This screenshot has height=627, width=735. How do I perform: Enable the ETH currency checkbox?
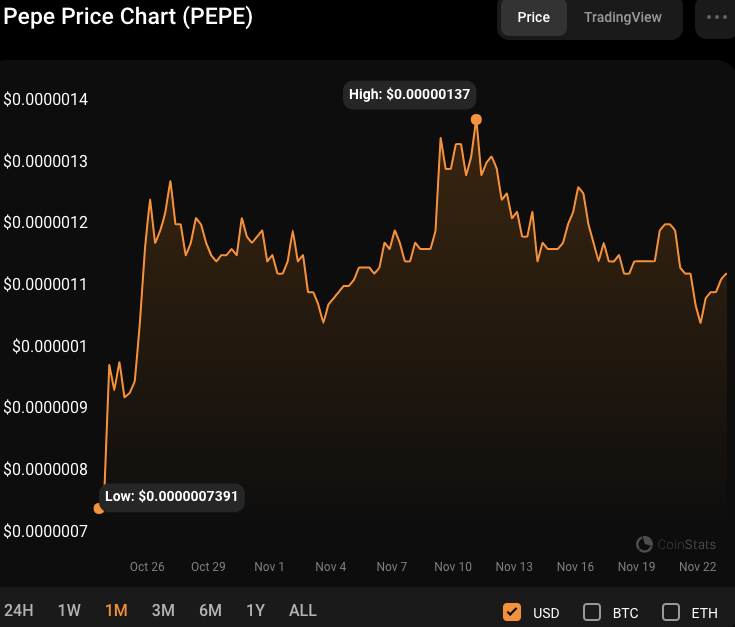tap(671, 612)
